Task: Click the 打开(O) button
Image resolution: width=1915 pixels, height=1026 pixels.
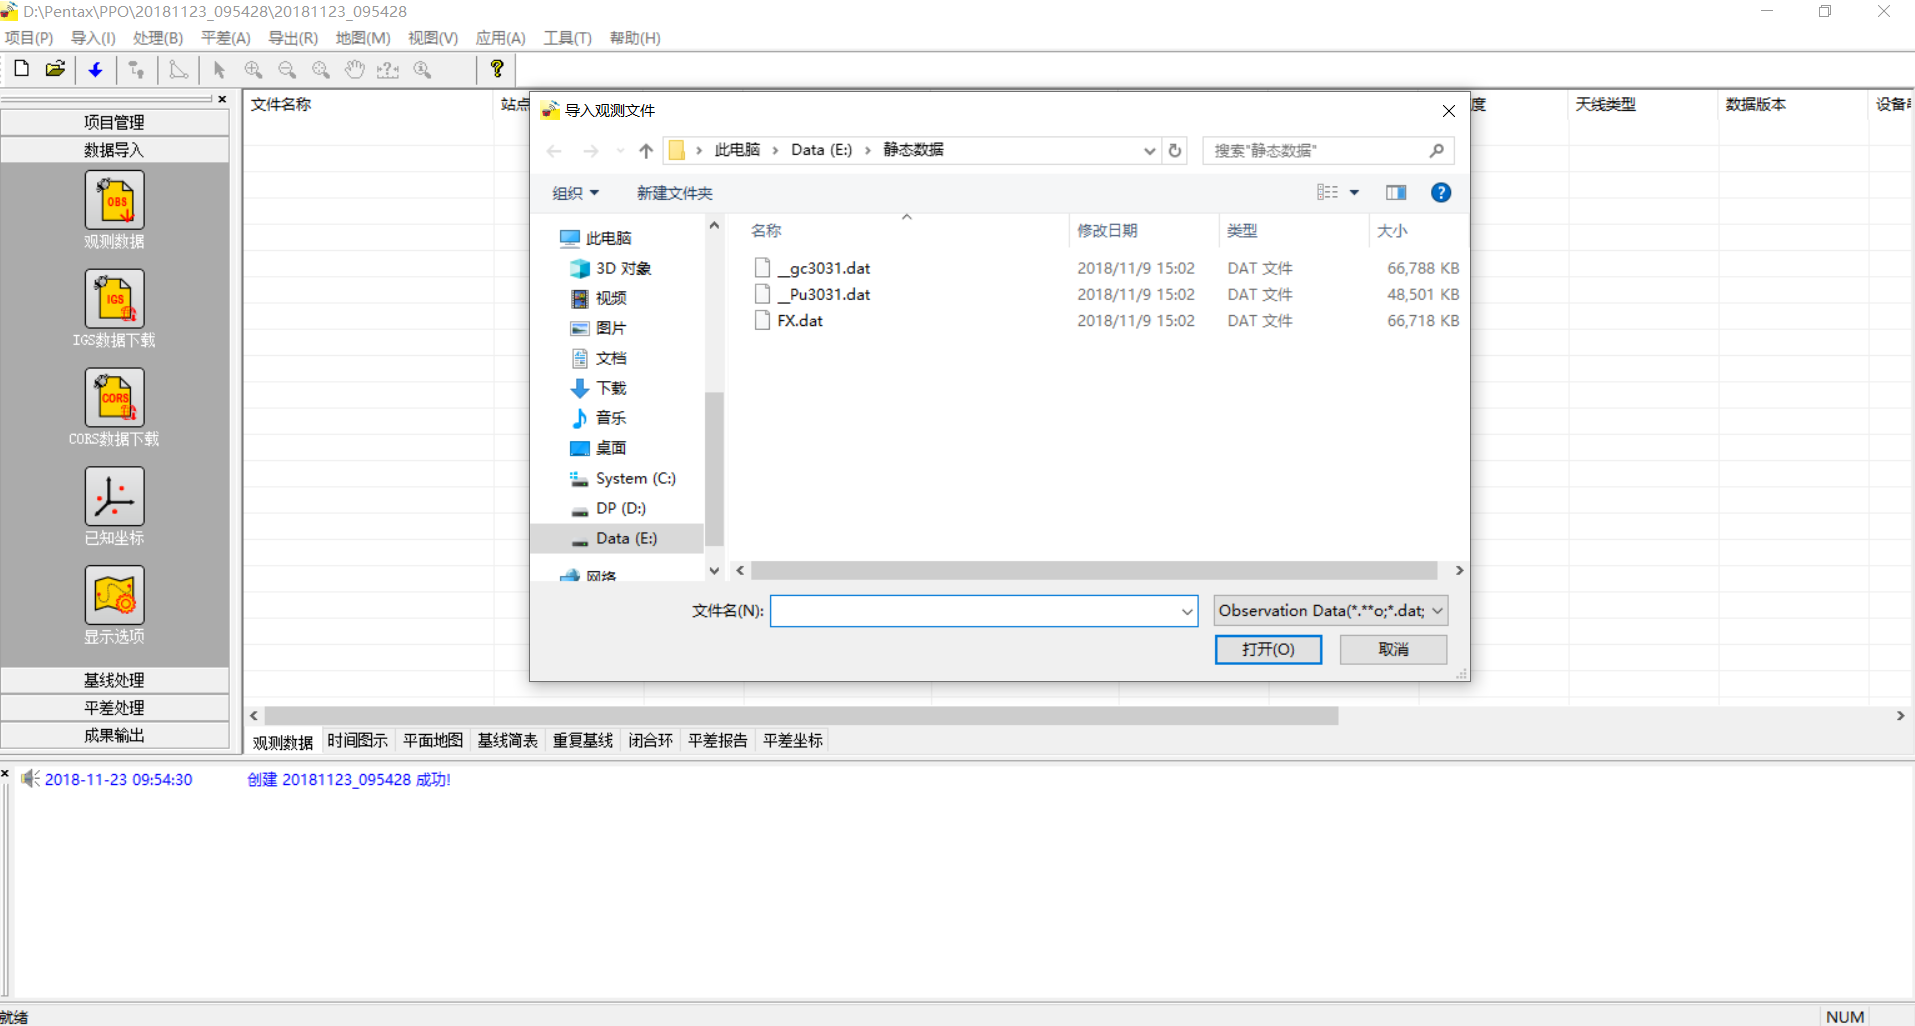Action: (1267, 650)
